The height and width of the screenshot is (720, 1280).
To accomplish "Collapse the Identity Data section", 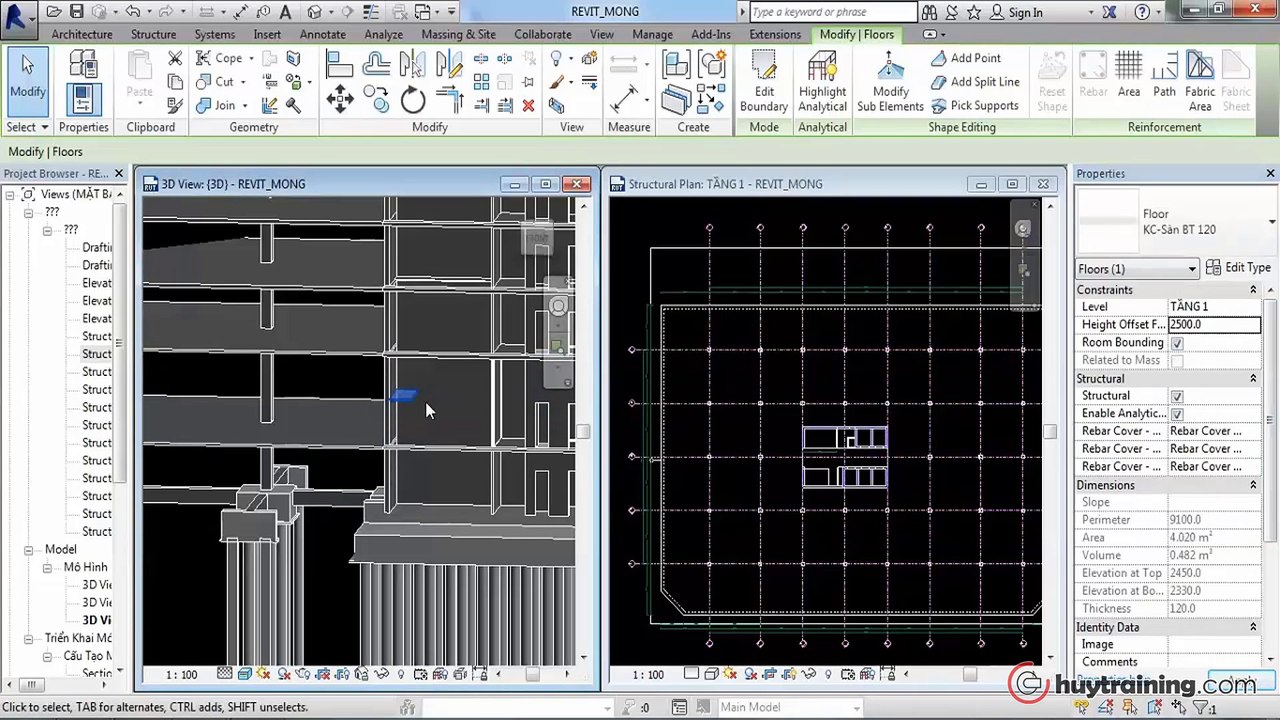I will pos(1253,627).
